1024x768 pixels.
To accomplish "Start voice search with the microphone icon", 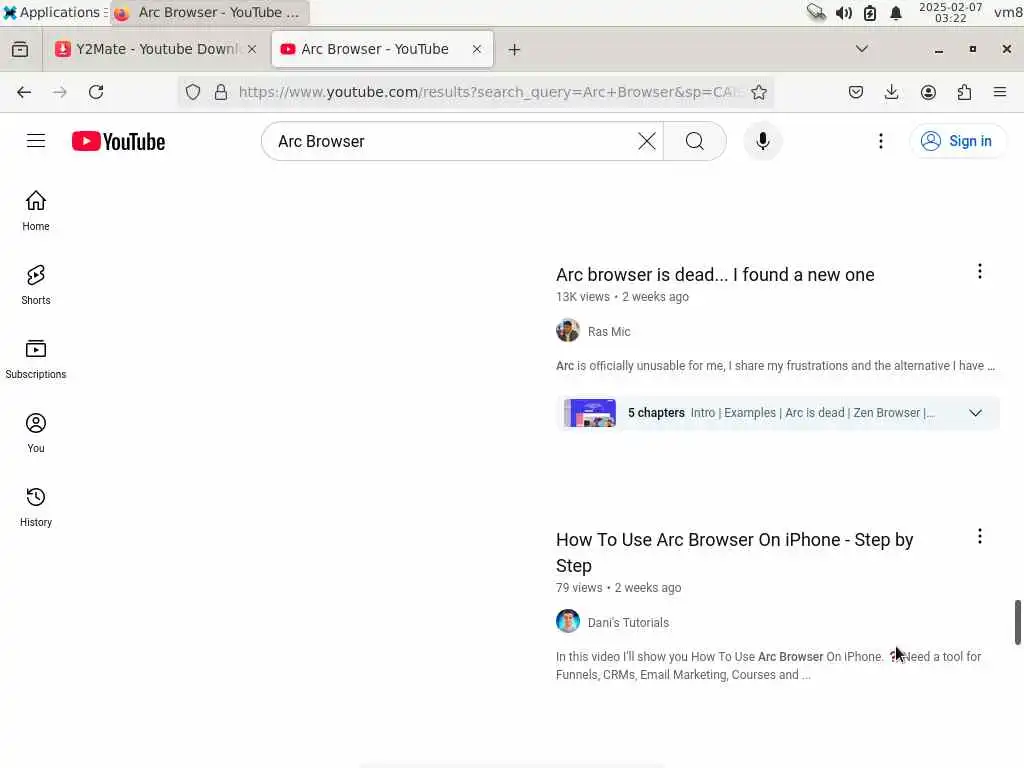I will pyautogui.click(x=762, y=141).
